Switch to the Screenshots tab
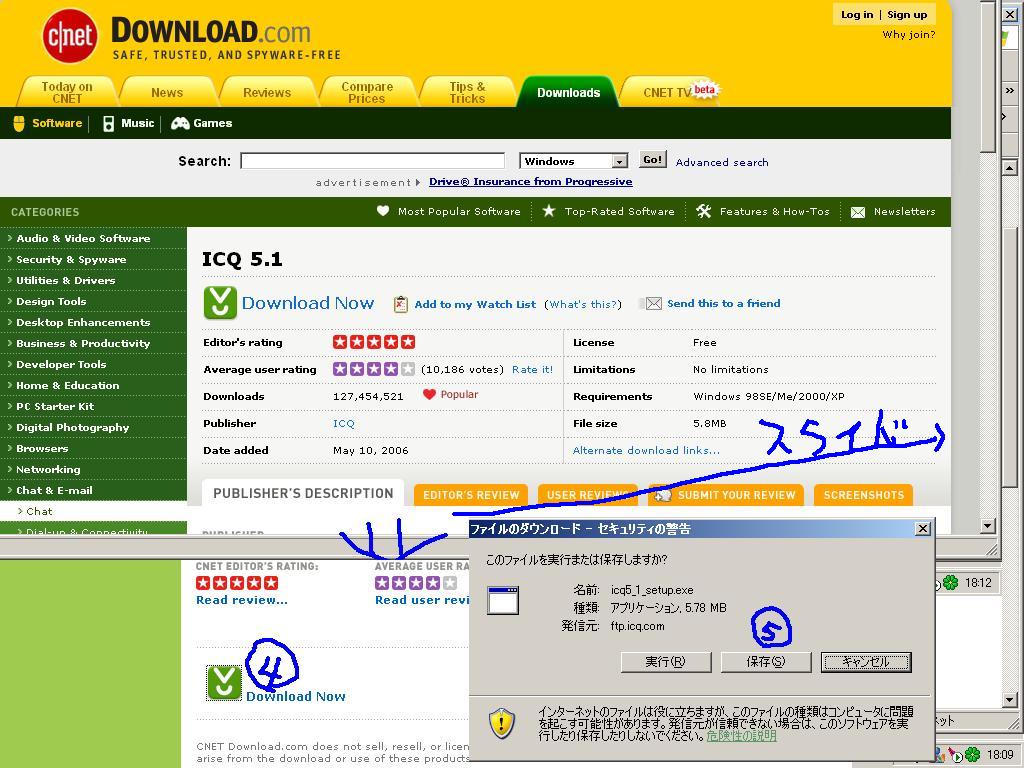This screenshot has width=1024, height=768. point(863,495)
